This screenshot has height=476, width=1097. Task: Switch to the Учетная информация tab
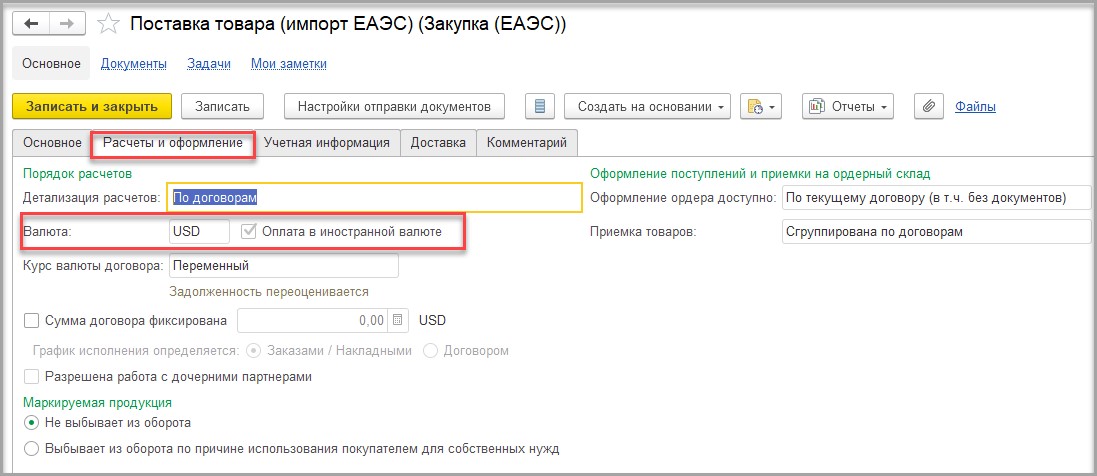click(x=327, y=143)
